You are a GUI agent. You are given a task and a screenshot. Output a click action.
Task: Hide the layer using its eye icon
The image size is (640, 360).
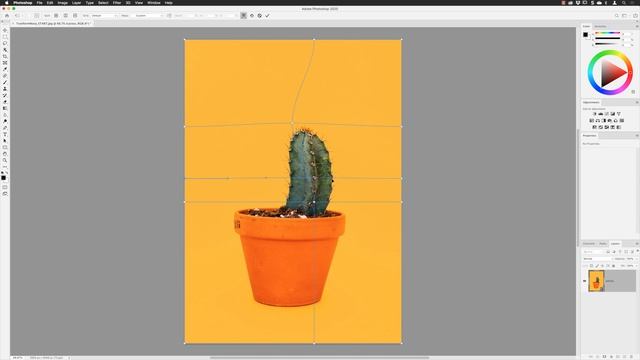[584, 281]
